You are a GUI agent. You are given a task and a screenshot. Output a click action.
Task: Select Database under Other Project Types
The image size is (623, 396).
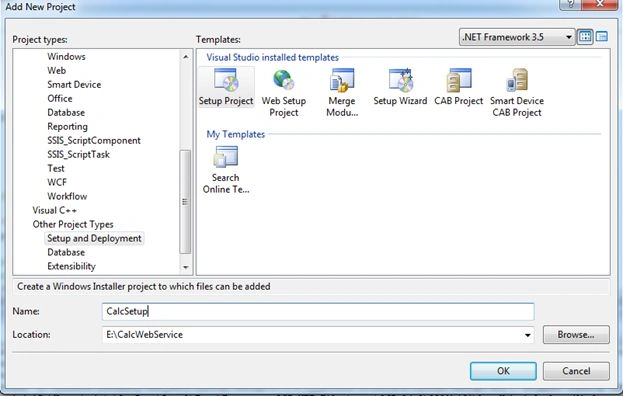click(66, 252)
